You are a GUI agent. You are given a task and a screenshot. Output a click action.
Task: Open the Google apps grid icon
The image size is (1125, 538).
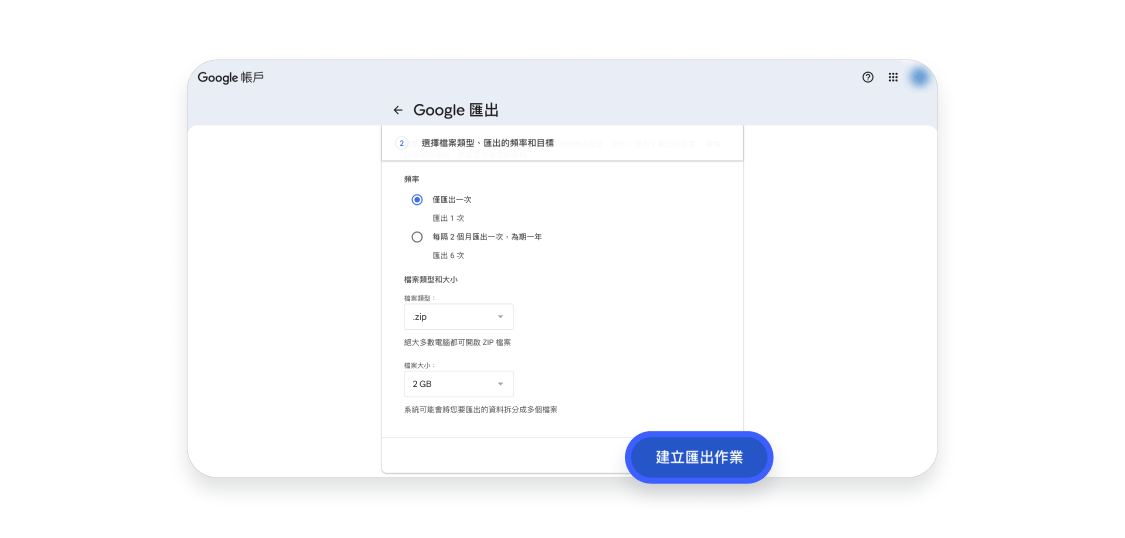(893, 77)
